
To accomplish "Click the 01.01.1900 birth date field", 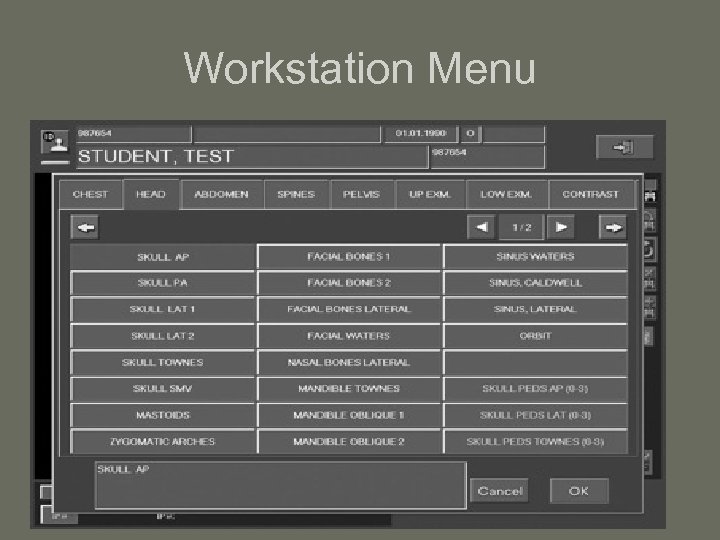I will (x=421, y=134).
